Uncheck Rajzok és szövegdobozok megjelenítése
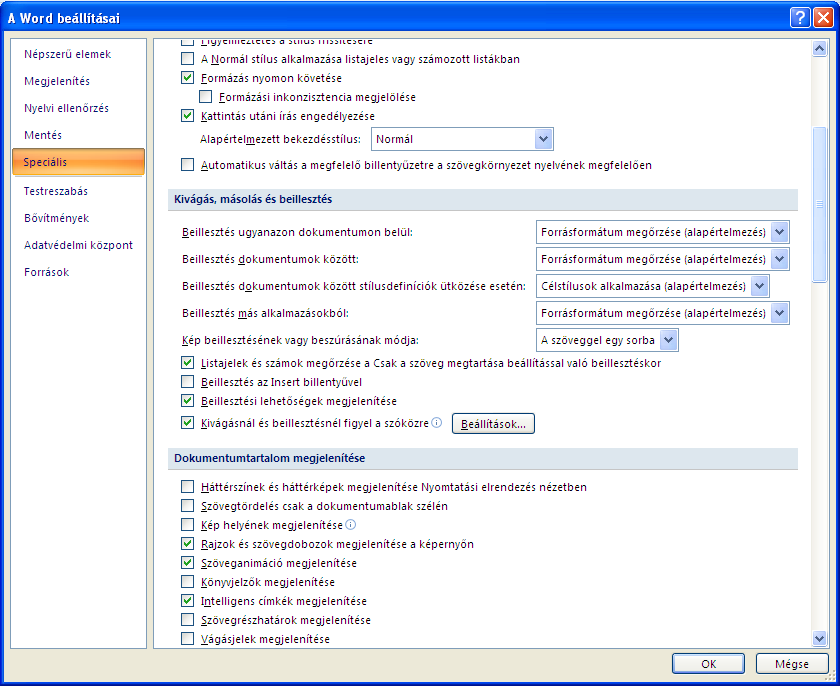Viewport: 840px width, 686px height. 188,544
